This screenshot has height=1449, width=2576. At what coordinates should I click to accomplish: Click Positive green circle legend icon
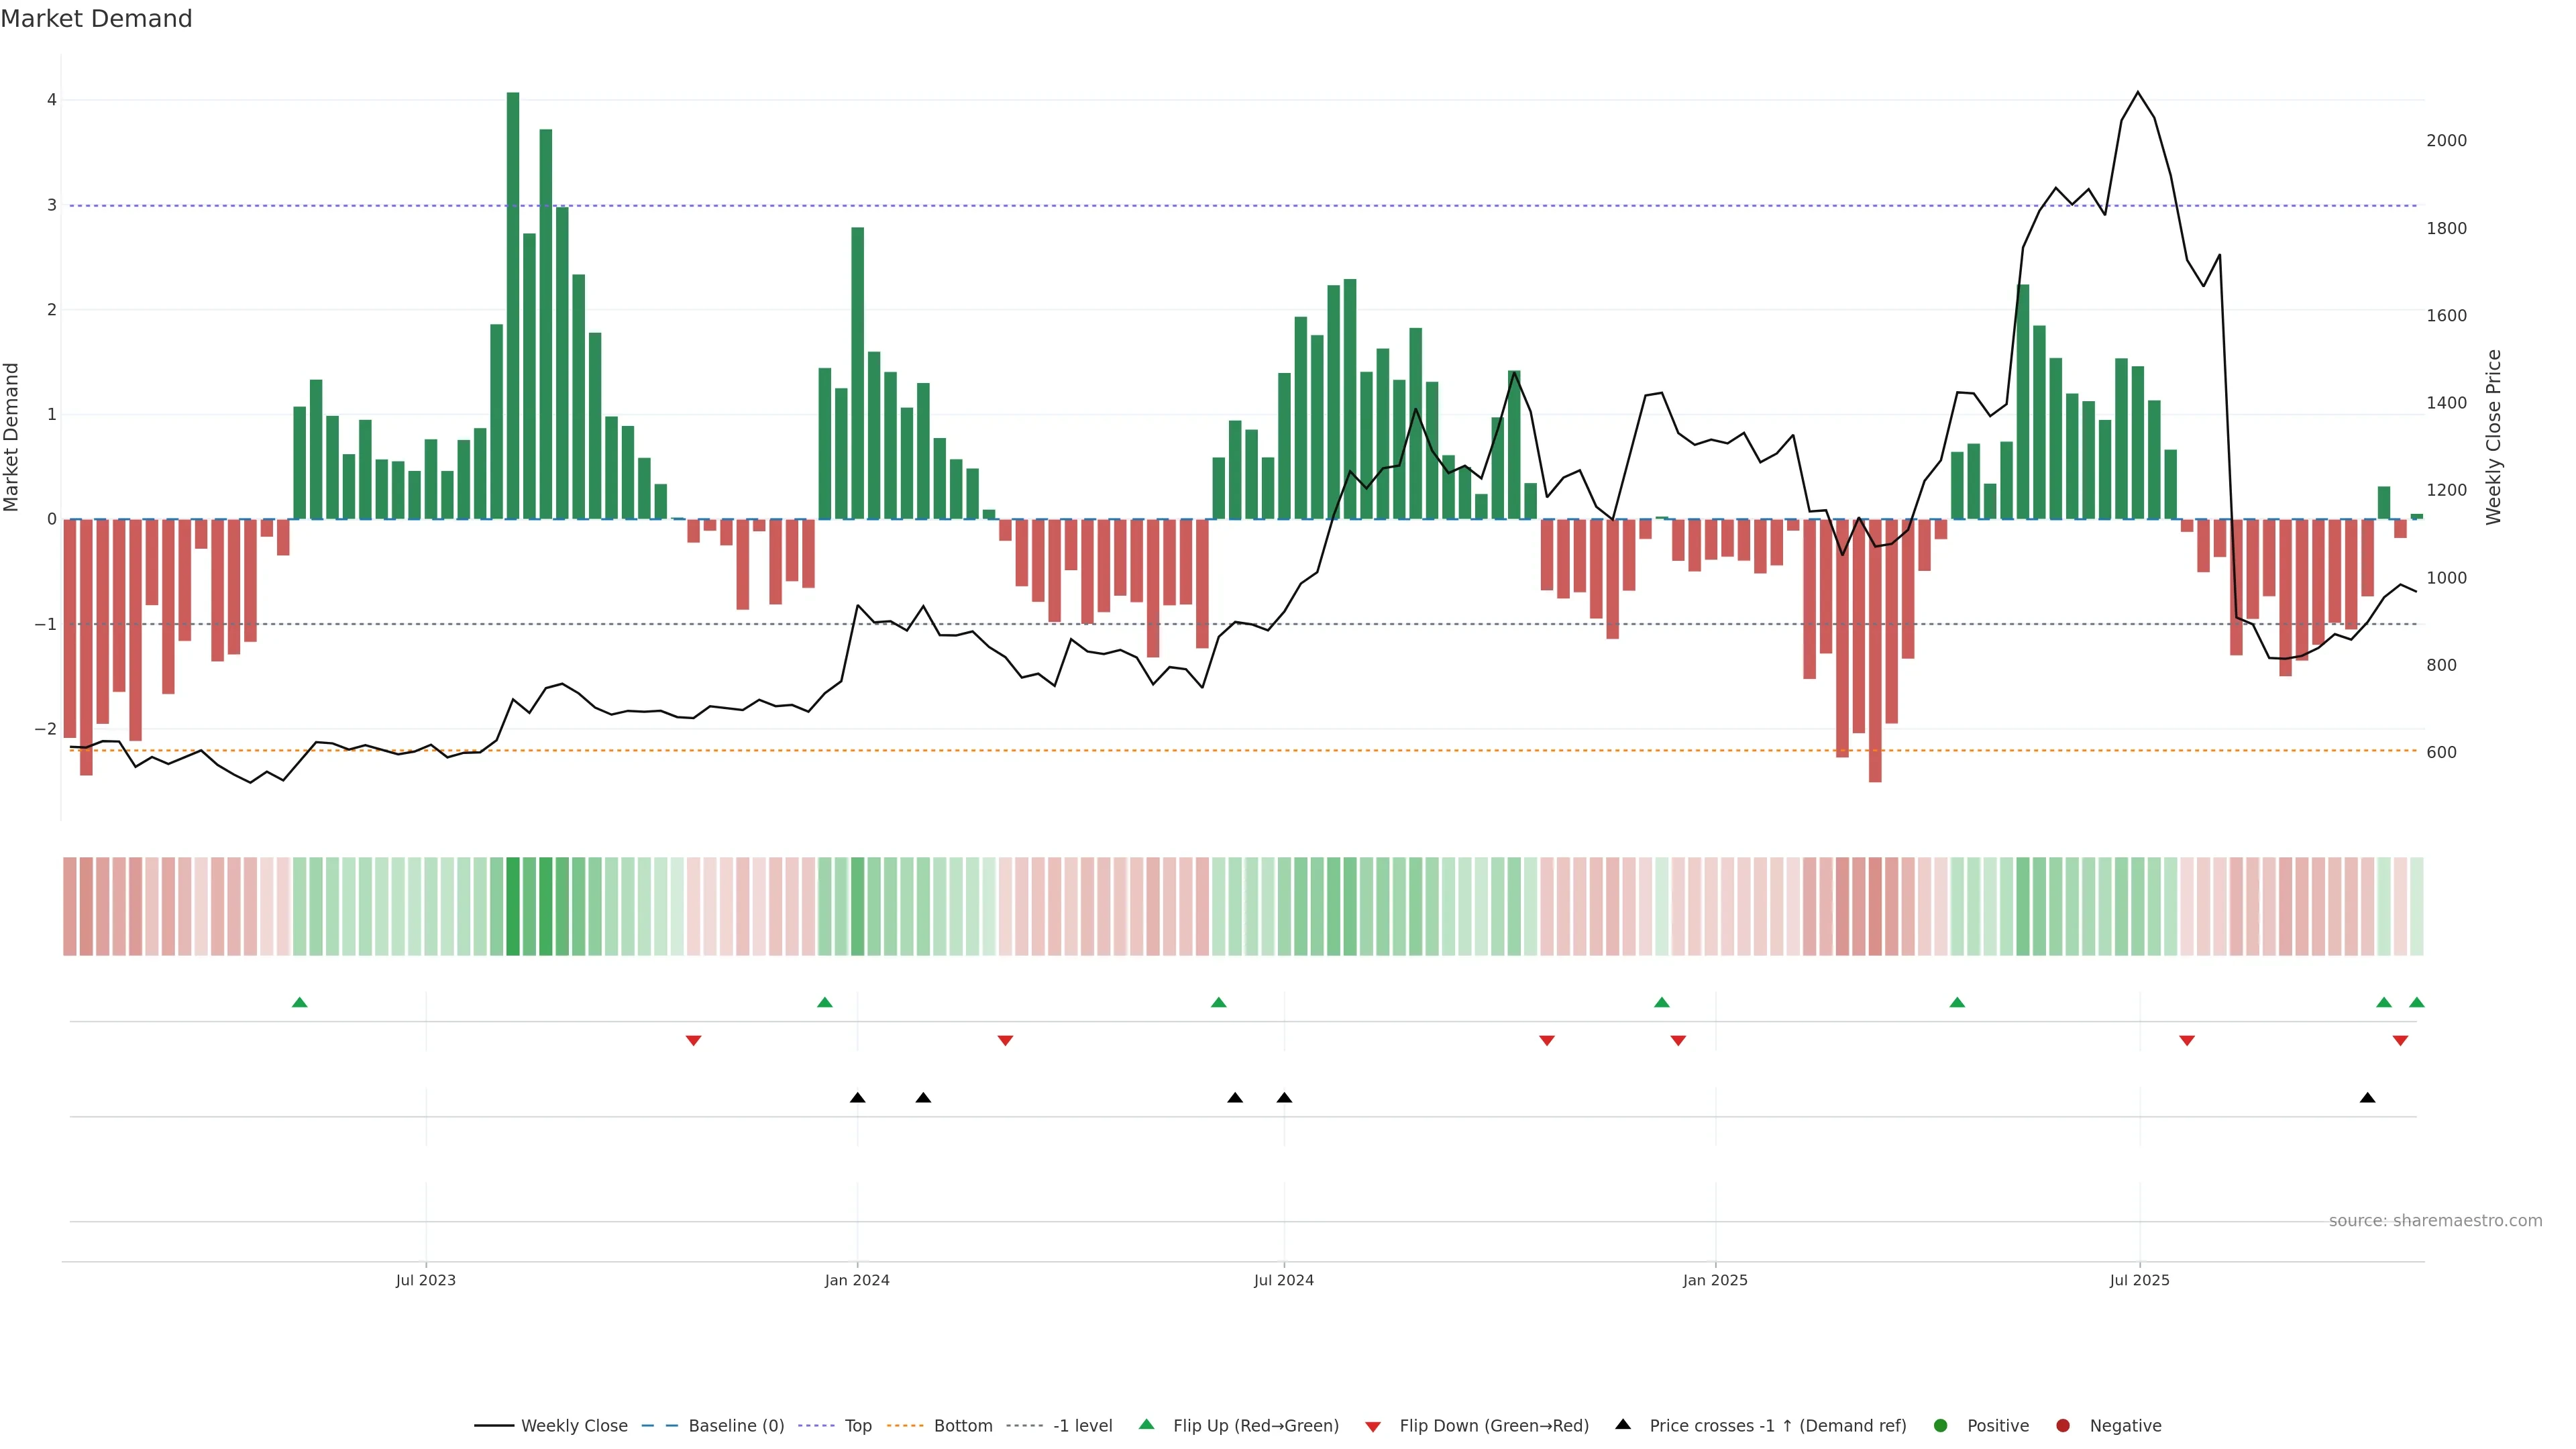click(1941, 1426)
